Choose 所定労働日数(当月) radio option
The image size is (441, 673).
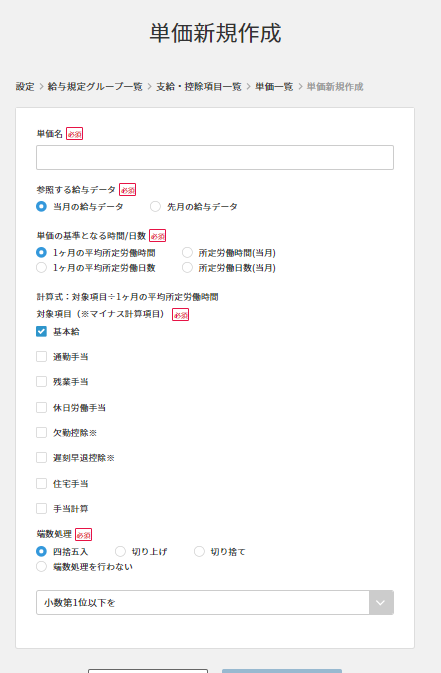click(187, 268)
